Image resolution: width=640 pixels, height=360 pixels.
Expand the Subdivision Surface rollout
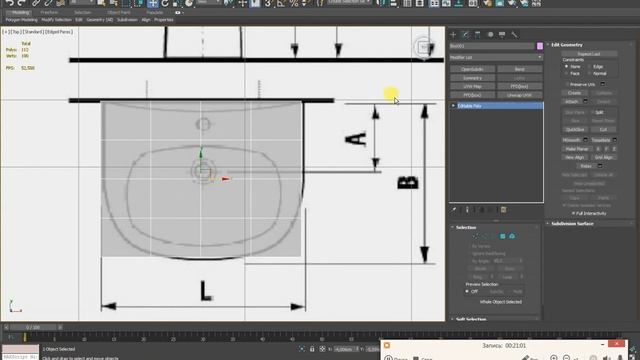572,224
